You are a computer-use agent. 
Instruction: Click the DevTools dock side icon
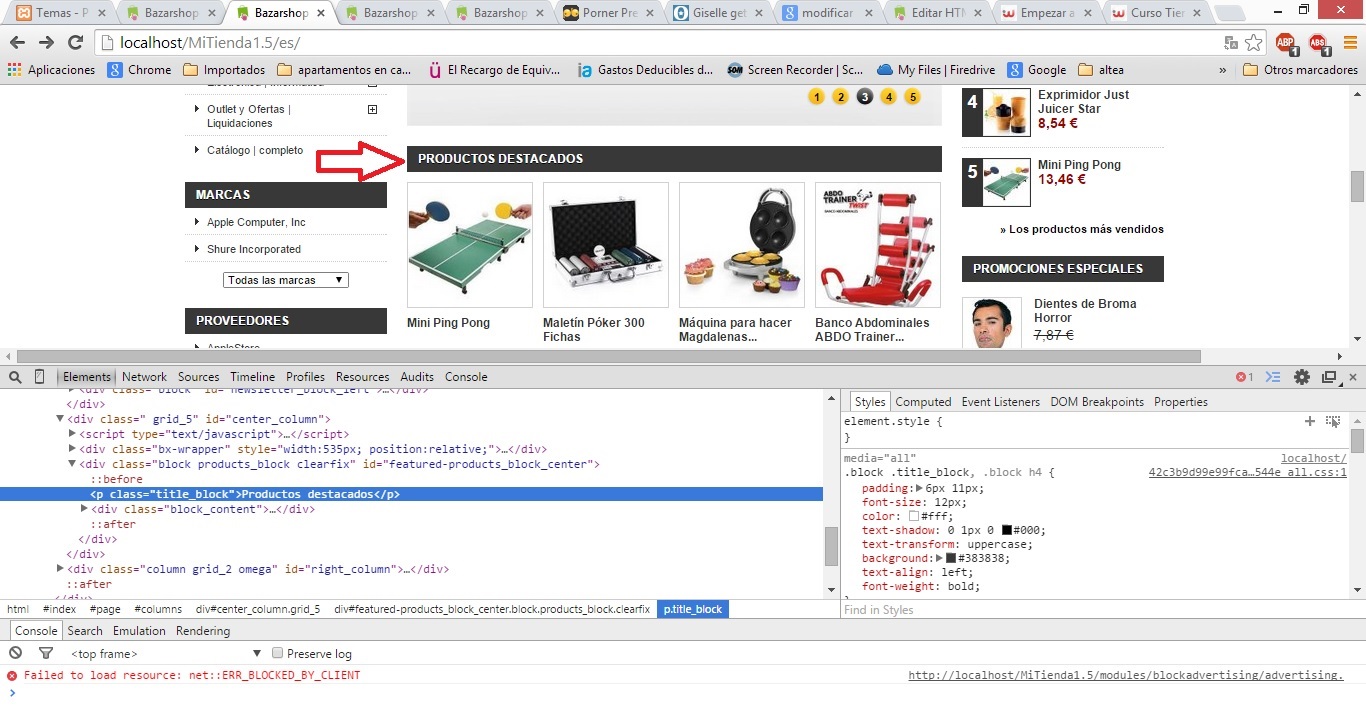(1329, 377)
